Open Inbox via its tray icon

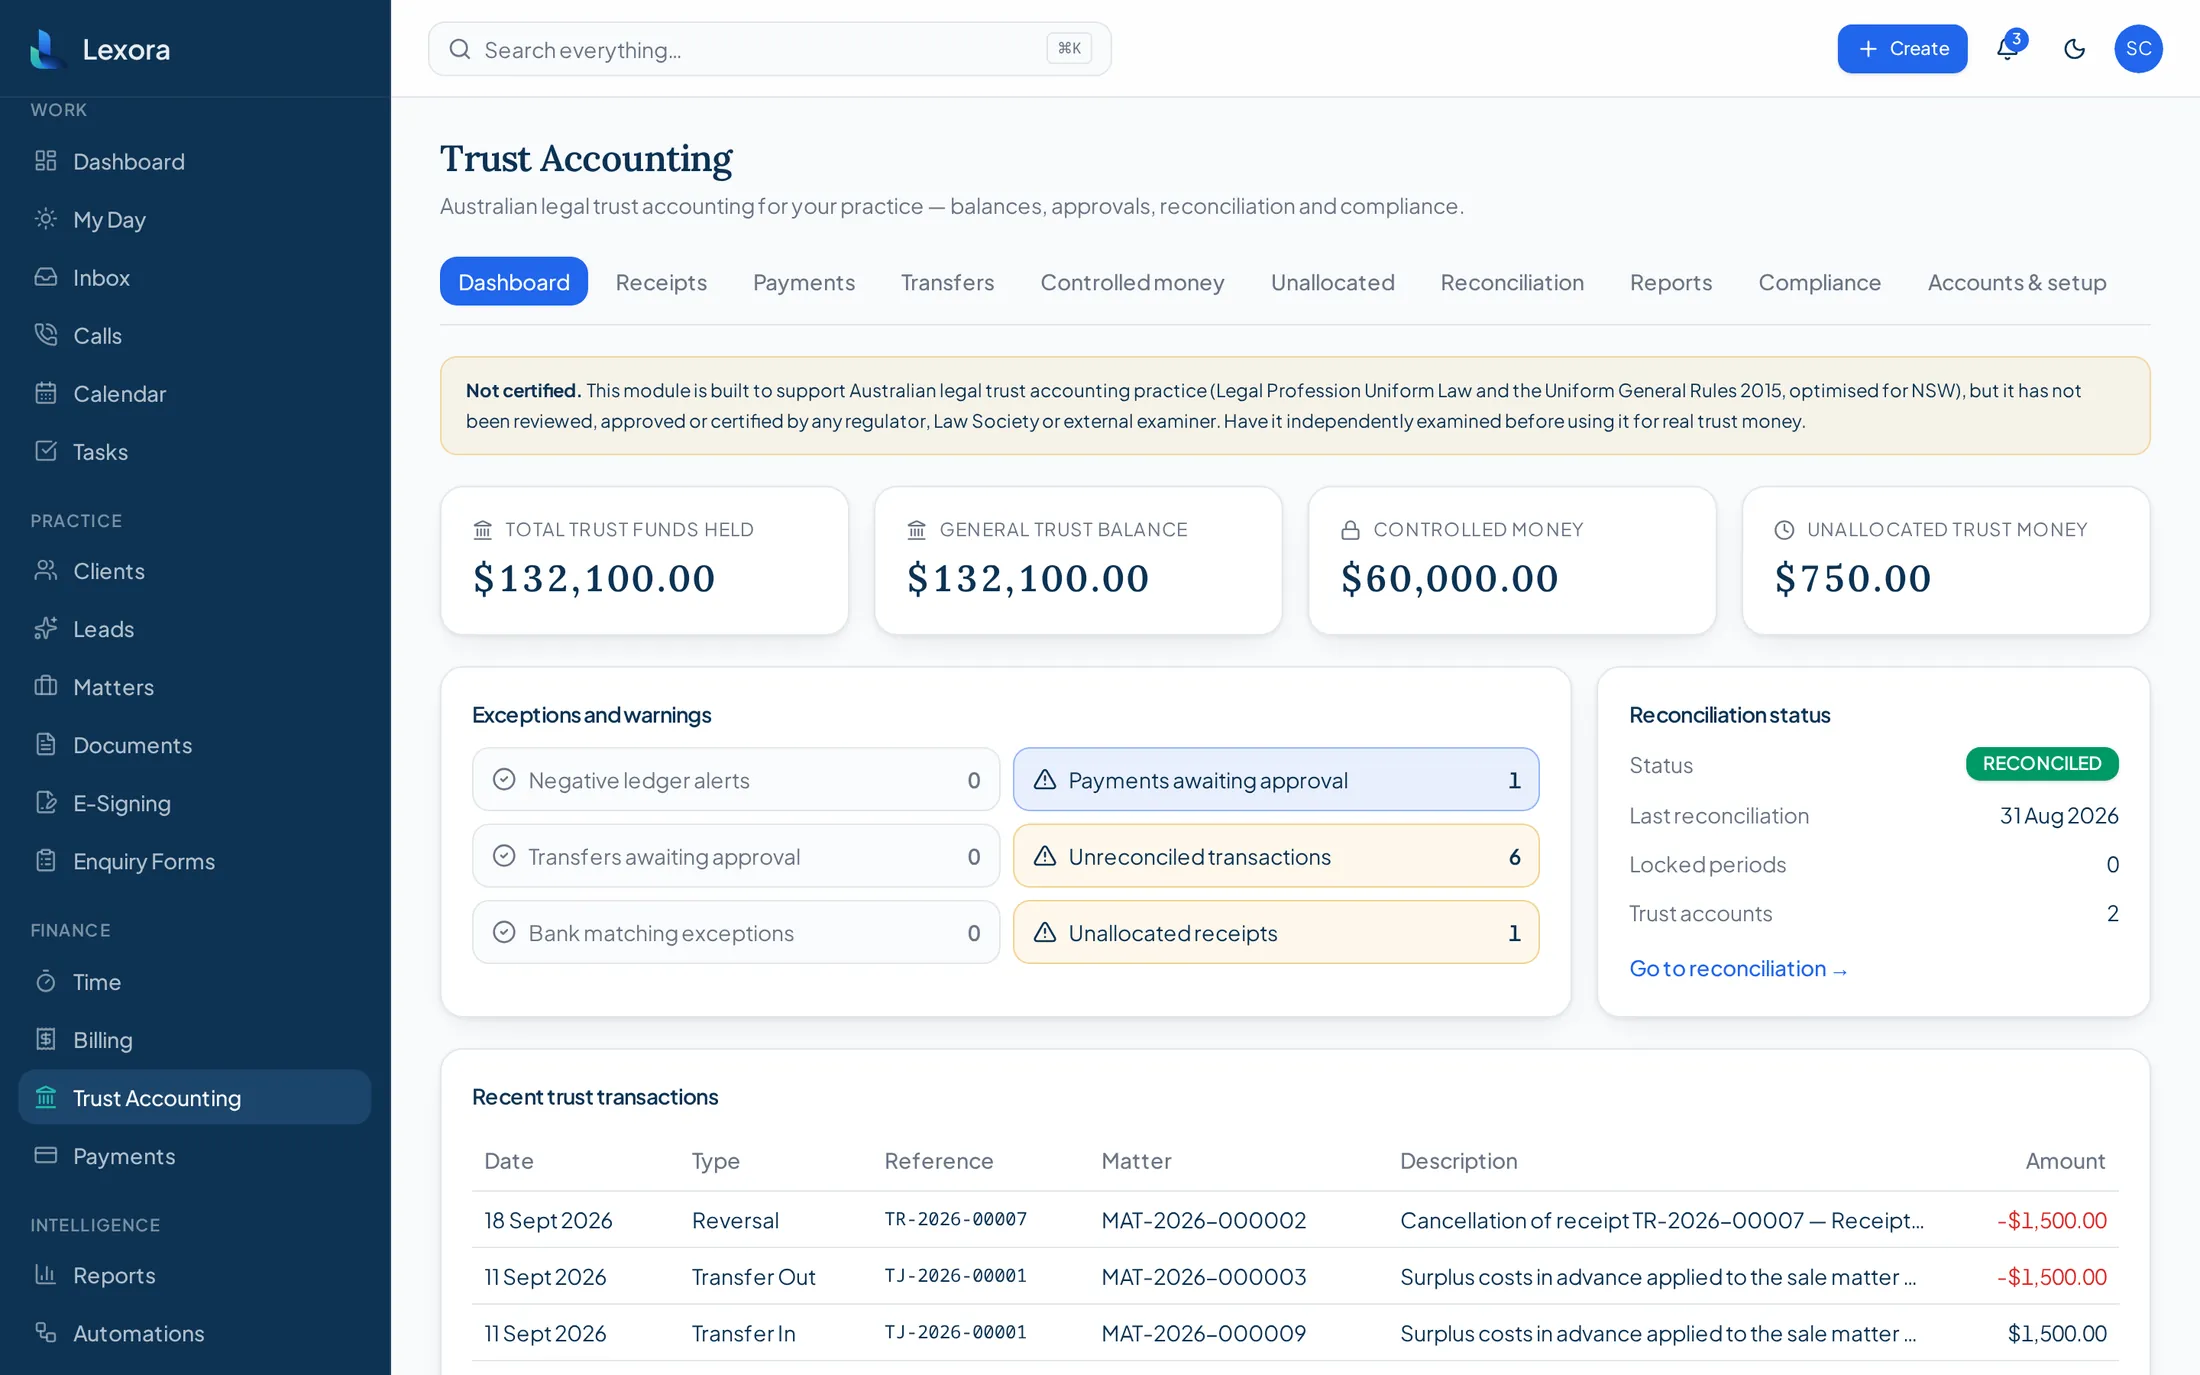pyautogui.click(x=46, y=277)
